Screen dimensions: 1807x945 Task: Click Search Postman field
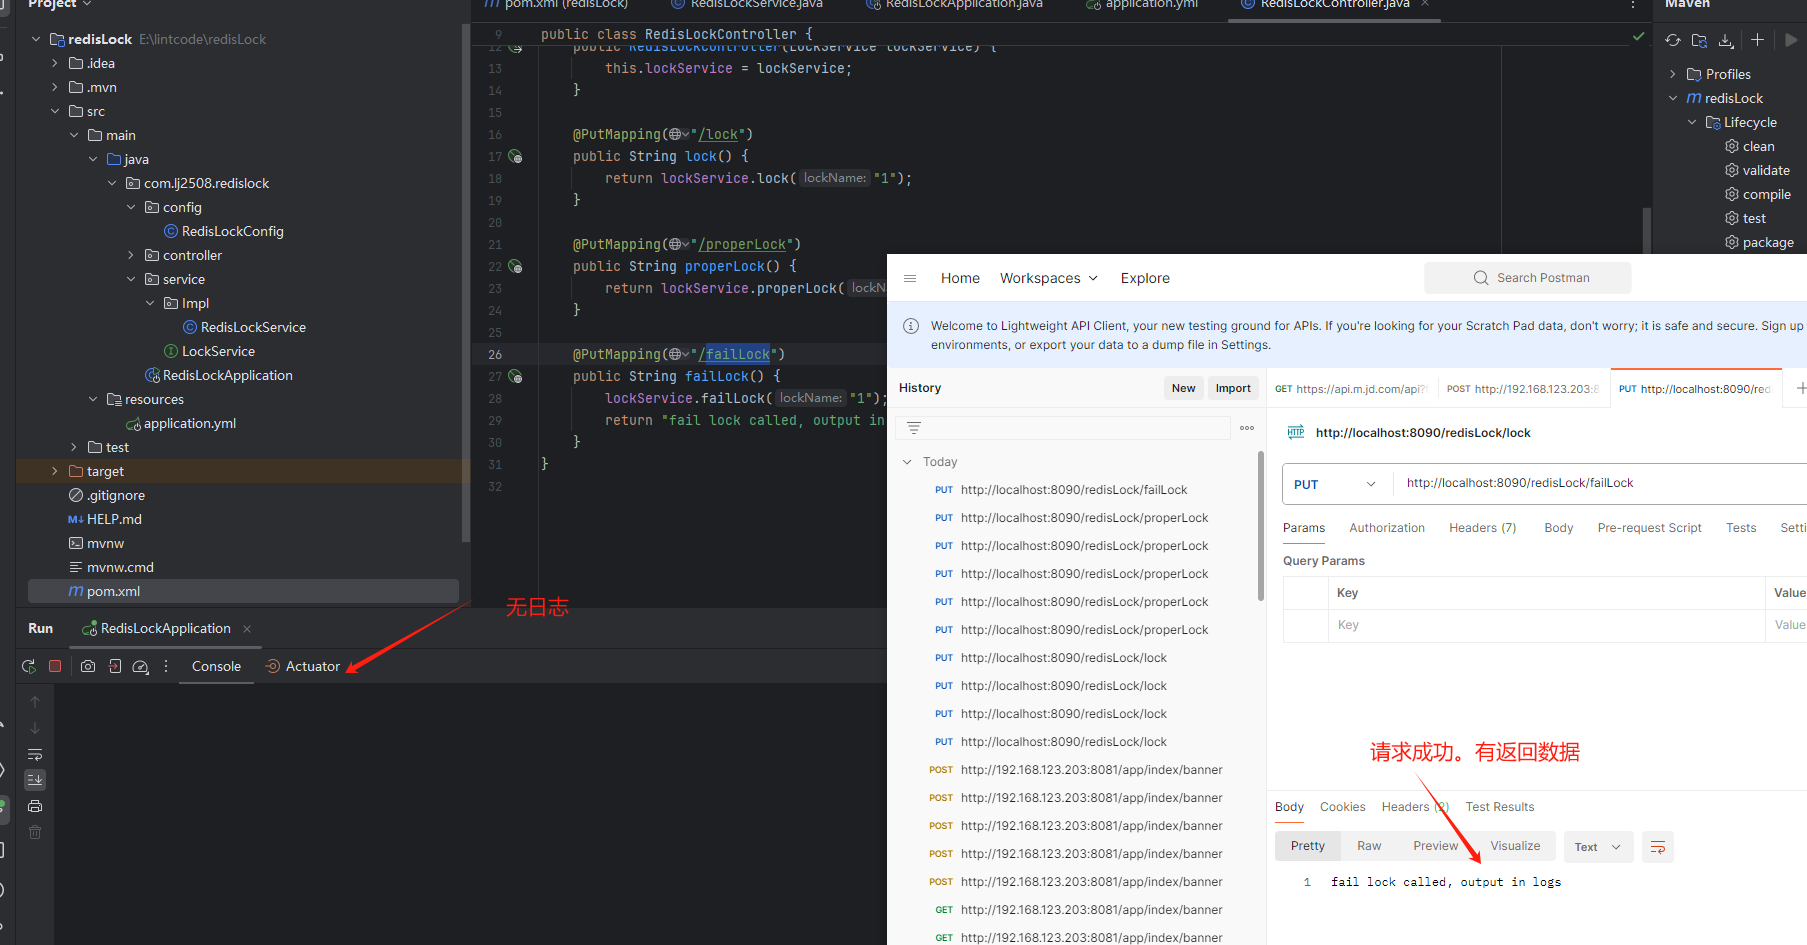pyautogui.click(x=1527, y=278)
